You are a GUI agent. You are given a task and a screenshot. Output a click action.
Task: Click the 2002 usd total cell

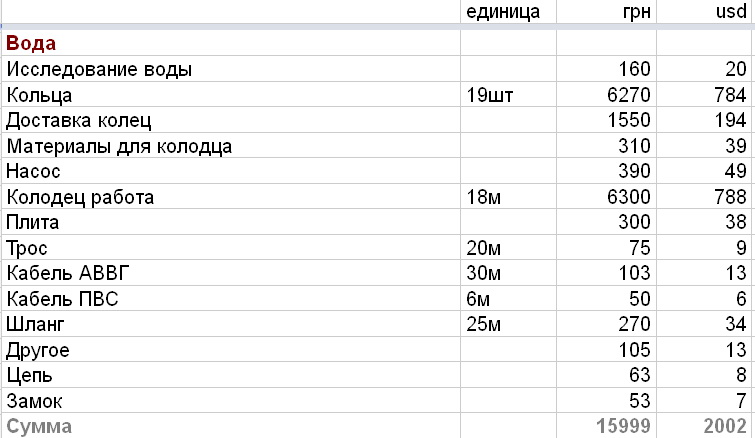[705, 426]
